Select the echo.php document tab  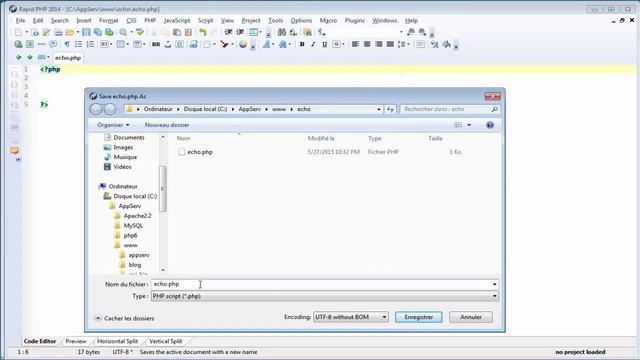(x=68, y=58)
